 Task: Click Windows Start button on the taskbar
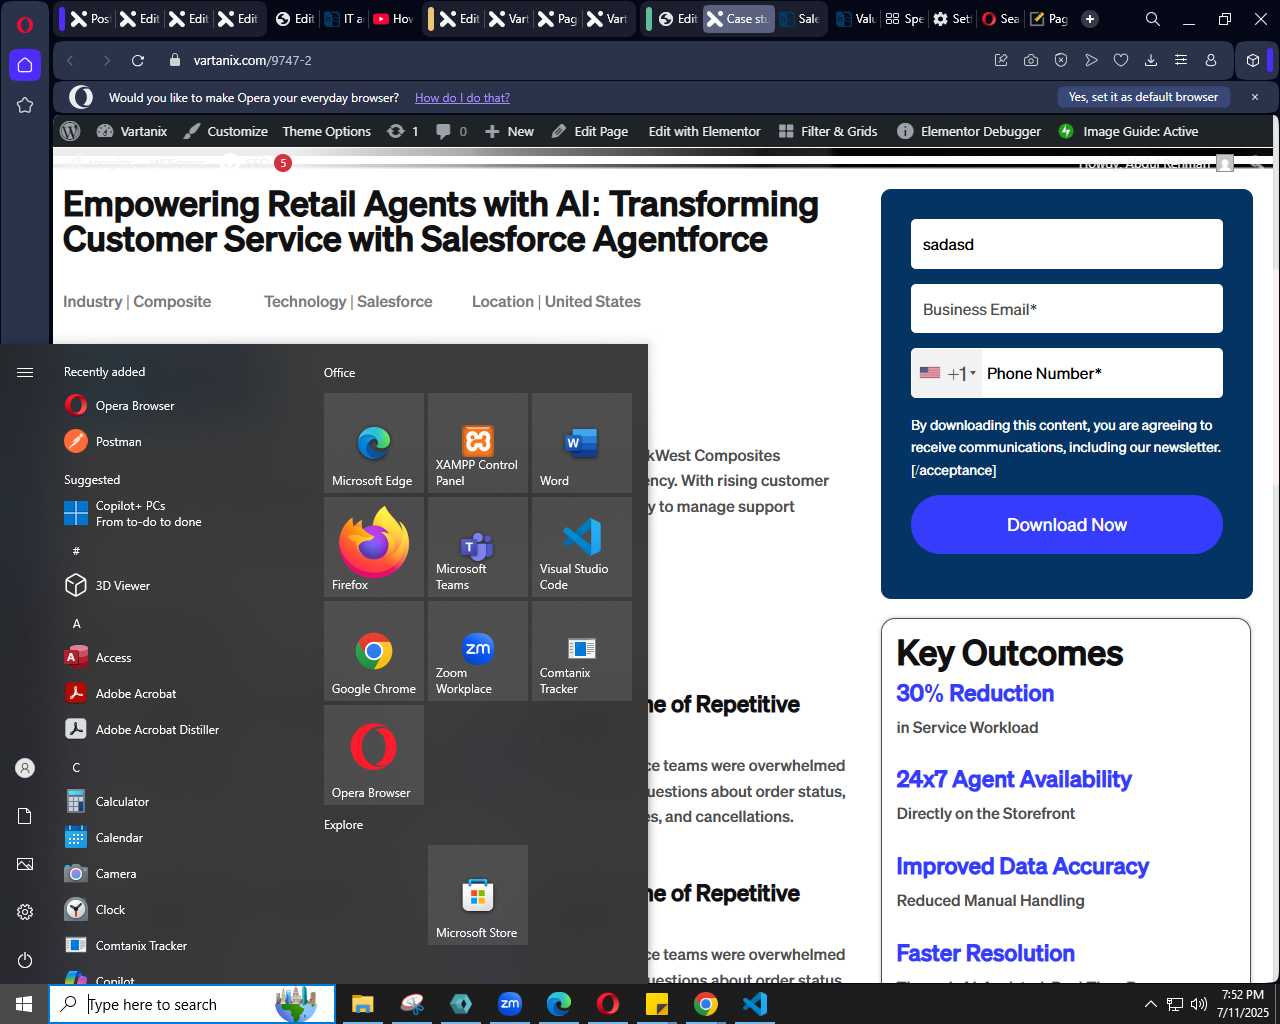coord(24,1004)
